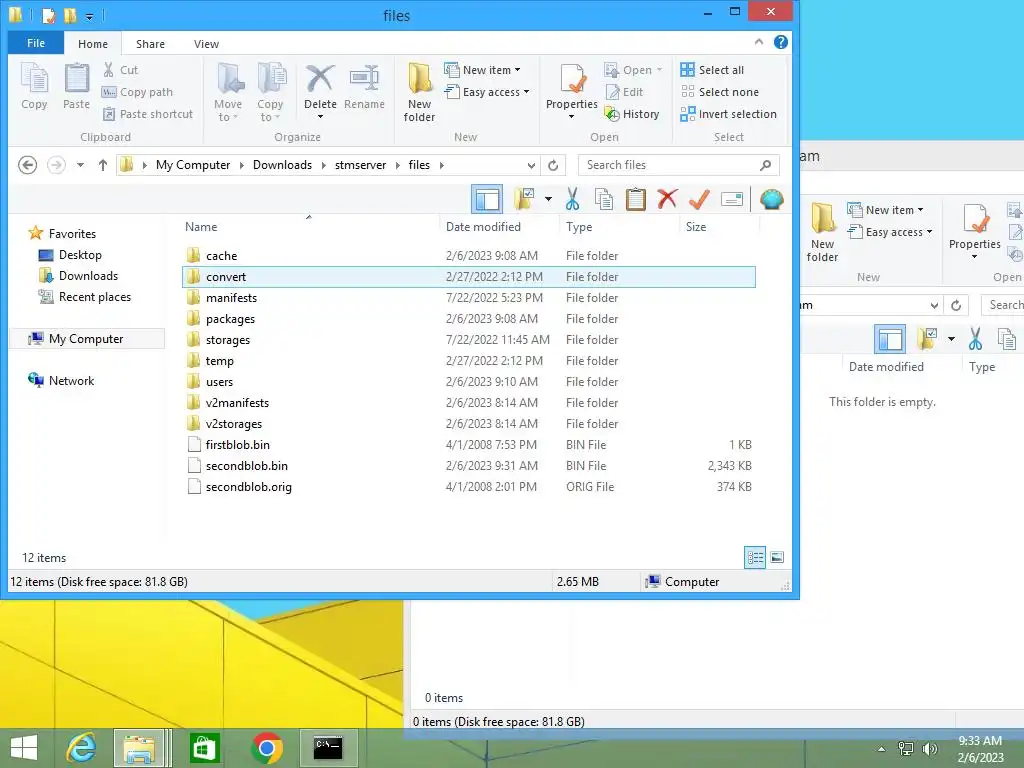The height and width of the screenshot is (768, 1024).
Task: Click the Up one level arrow
Action: (103, 165)
